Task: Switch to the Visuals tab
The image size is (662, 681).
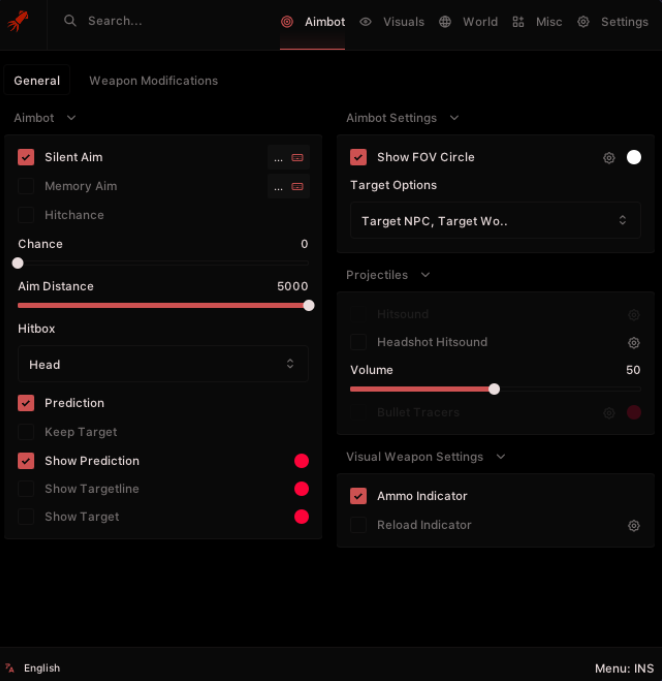Action: [392, 22]
